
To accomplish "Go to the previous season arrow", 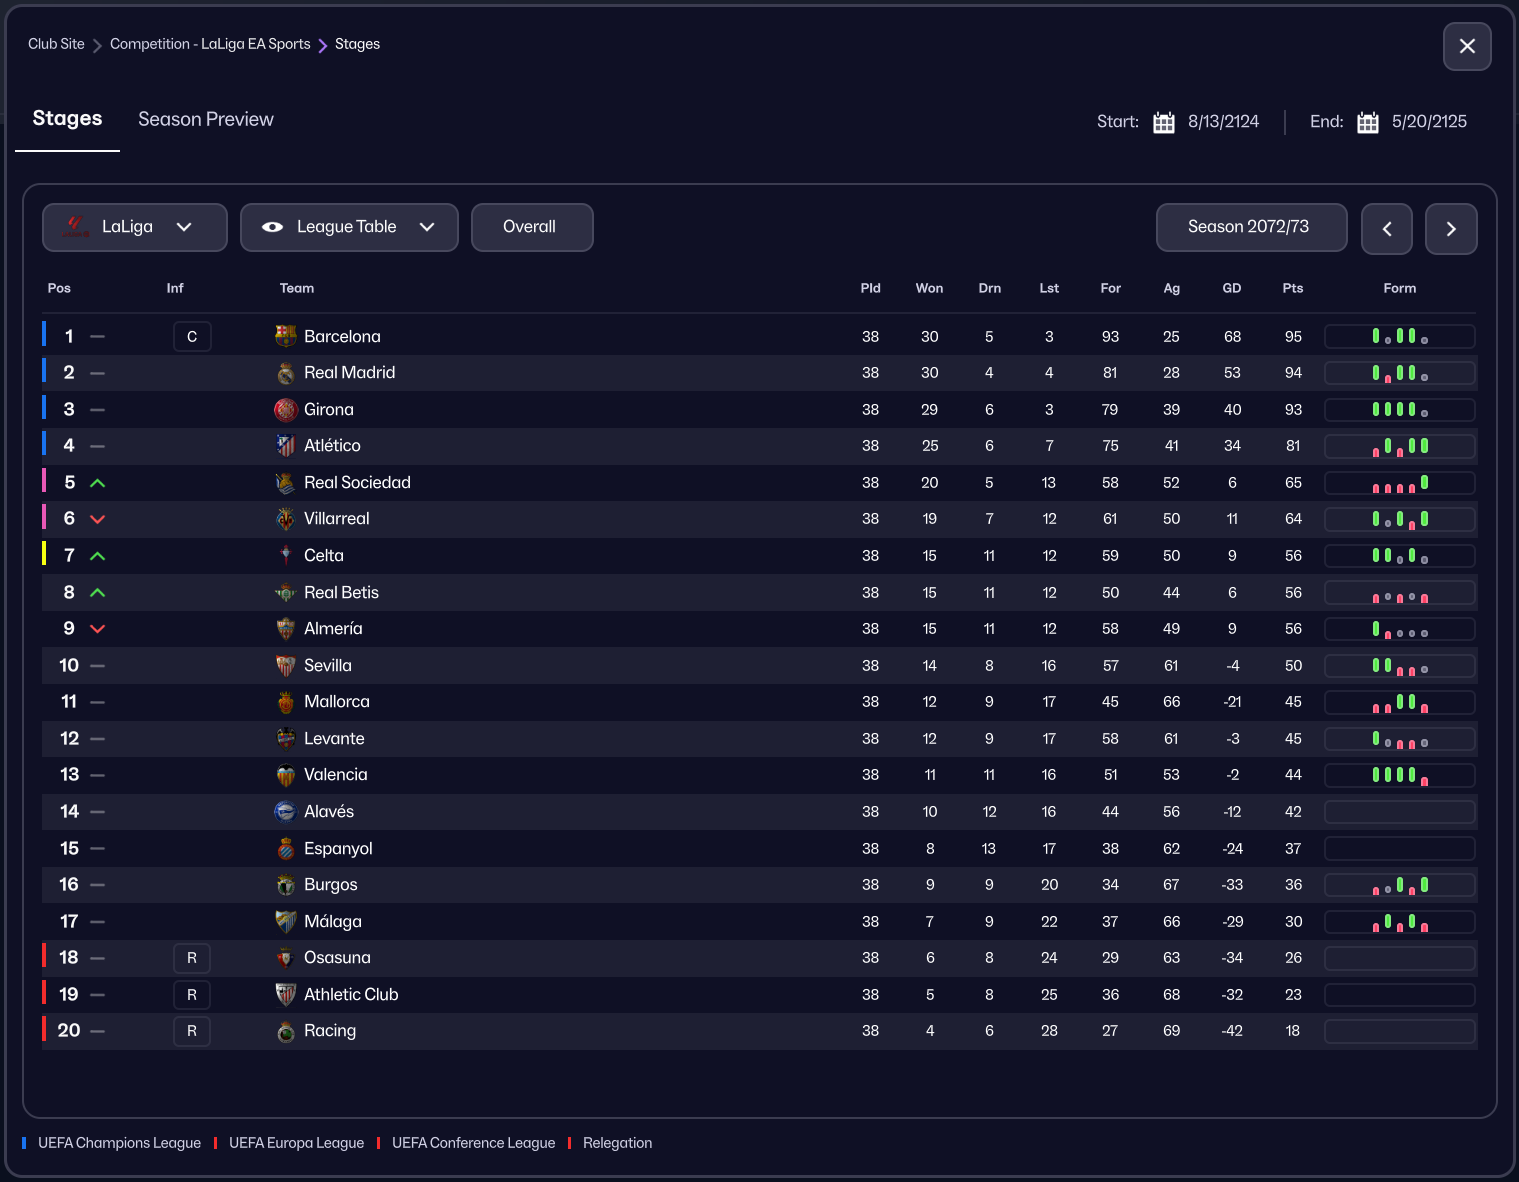I will pos(1387,229).
